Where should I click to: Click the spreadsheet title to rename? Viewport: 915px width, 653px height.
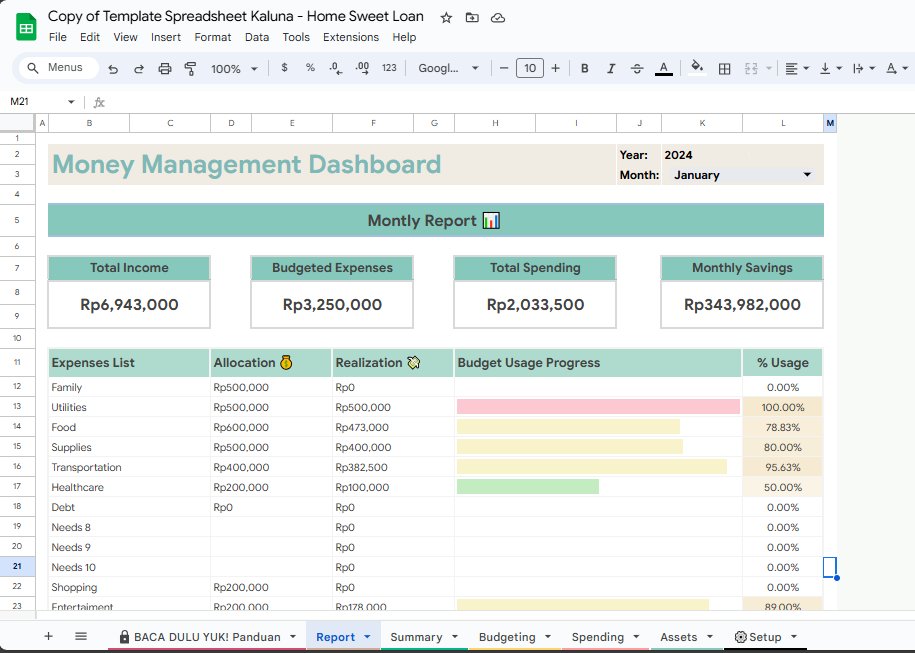point(236,16)
